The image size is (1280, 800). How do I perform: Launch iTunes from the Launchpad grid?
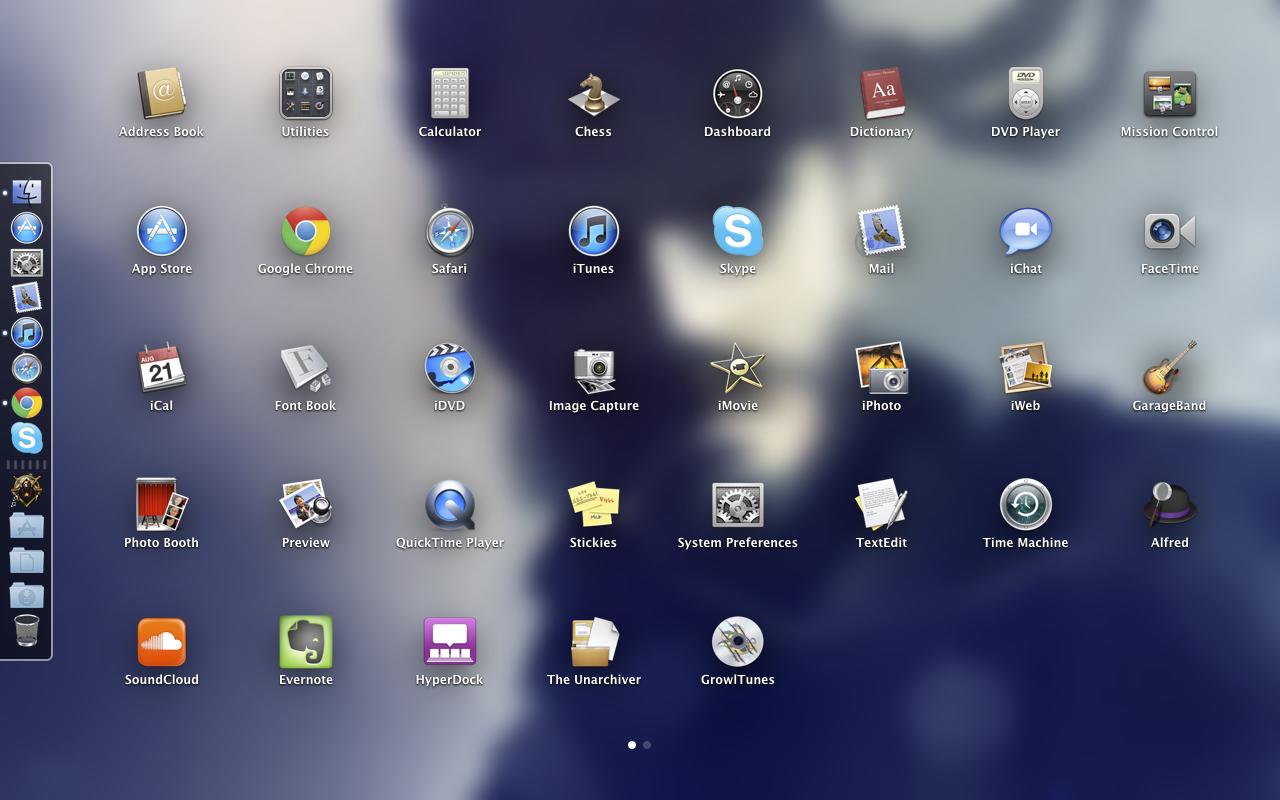pyautogui.click(x=593, y=231)
